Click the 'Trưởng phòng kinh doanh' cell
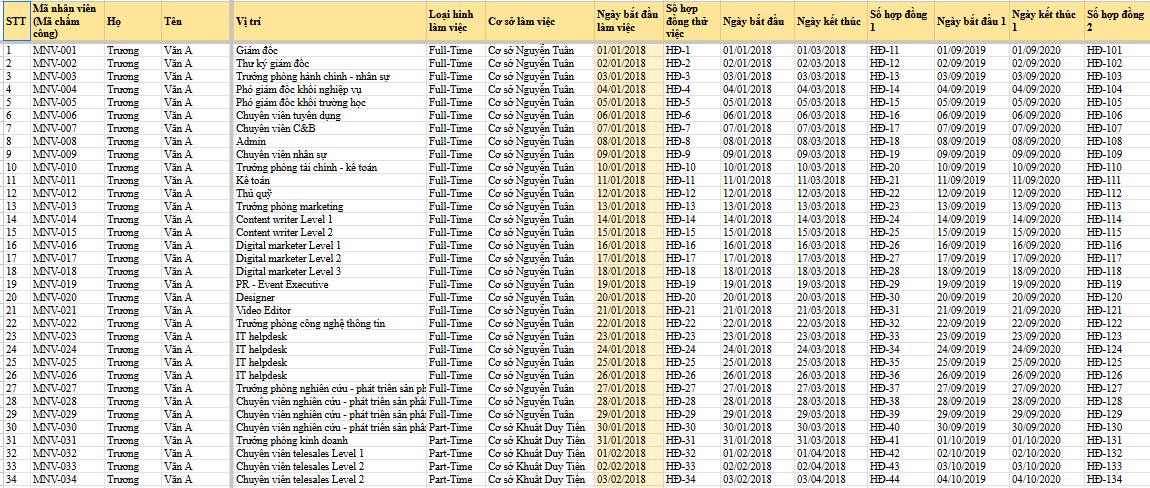1150x488 pixels. (330, 440)
